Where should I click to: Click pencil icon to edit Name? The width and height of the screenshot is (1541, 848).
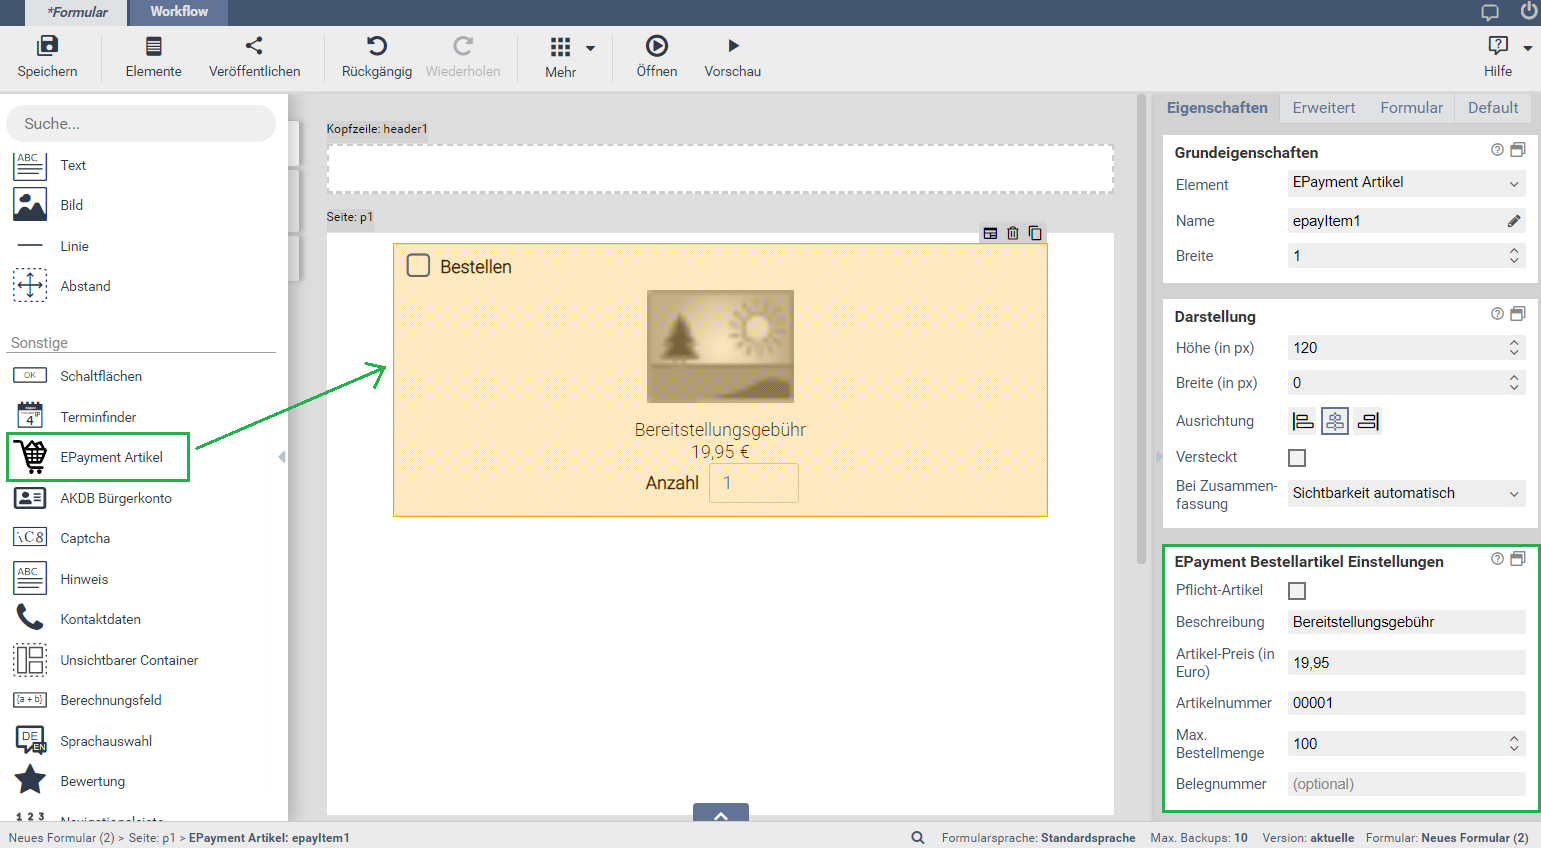click(1514, 221)
